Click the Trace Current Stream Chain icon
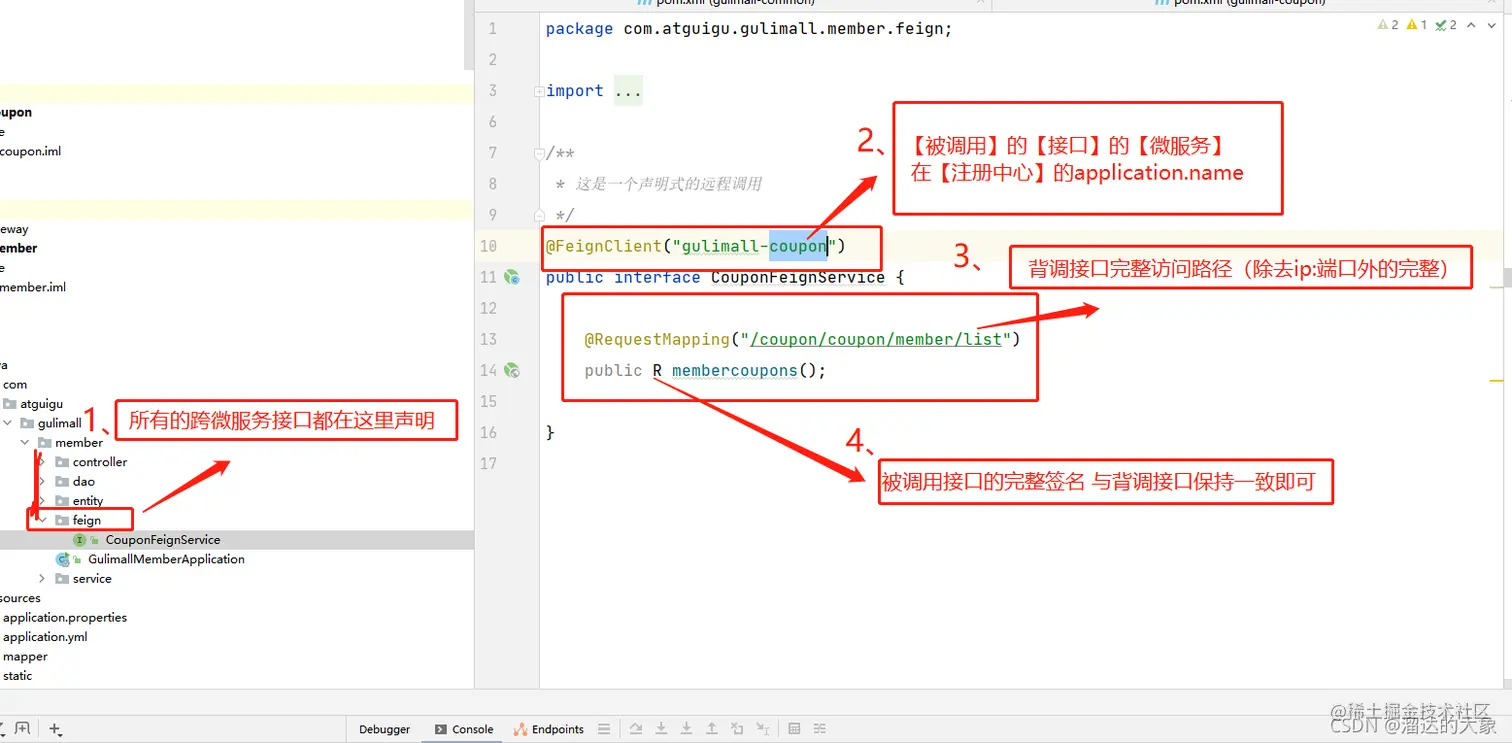 click(819, 729)
